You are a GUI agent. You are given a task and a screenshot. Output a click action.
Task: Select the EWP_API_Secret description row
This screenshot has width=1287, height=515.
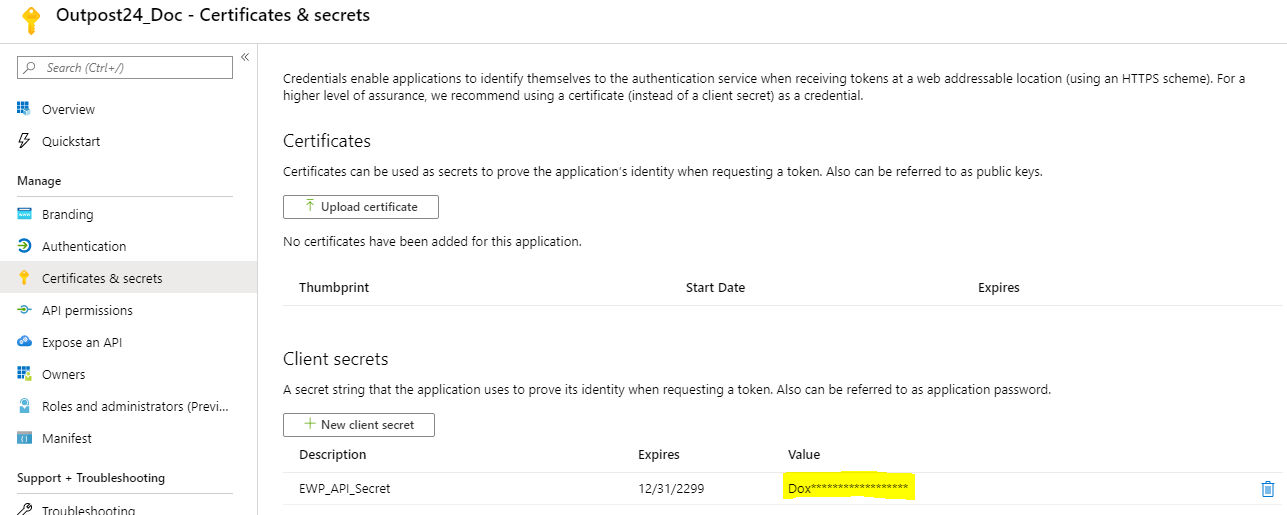pos(345,489)
